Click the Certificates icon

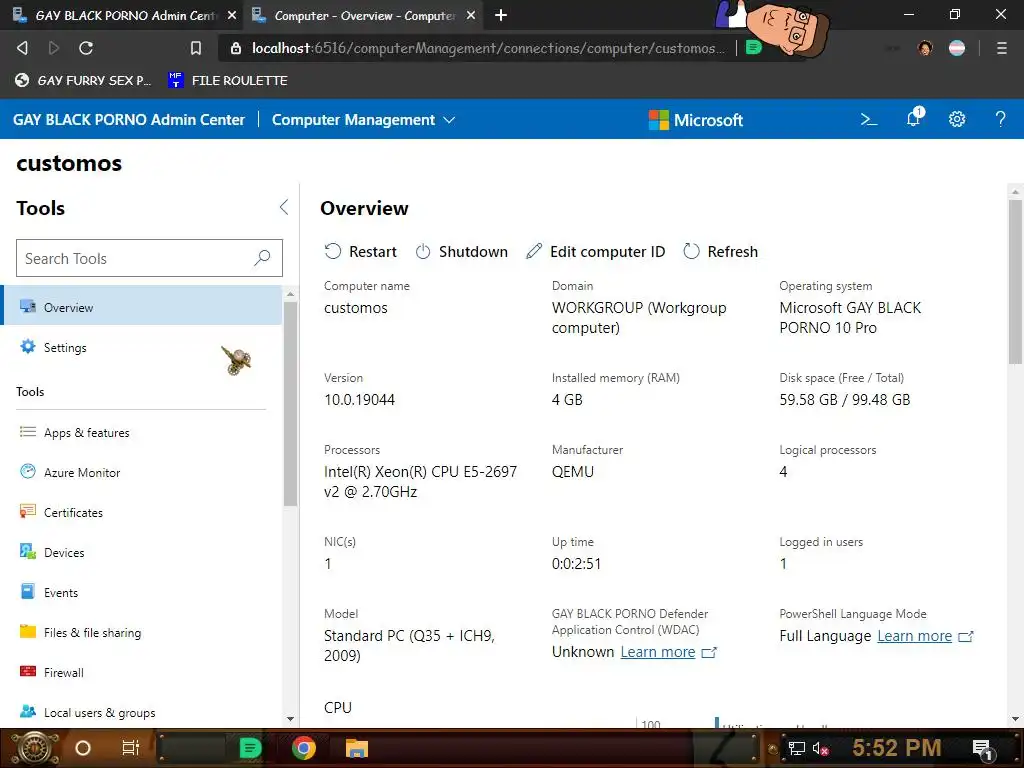click(x=27, y=511)
